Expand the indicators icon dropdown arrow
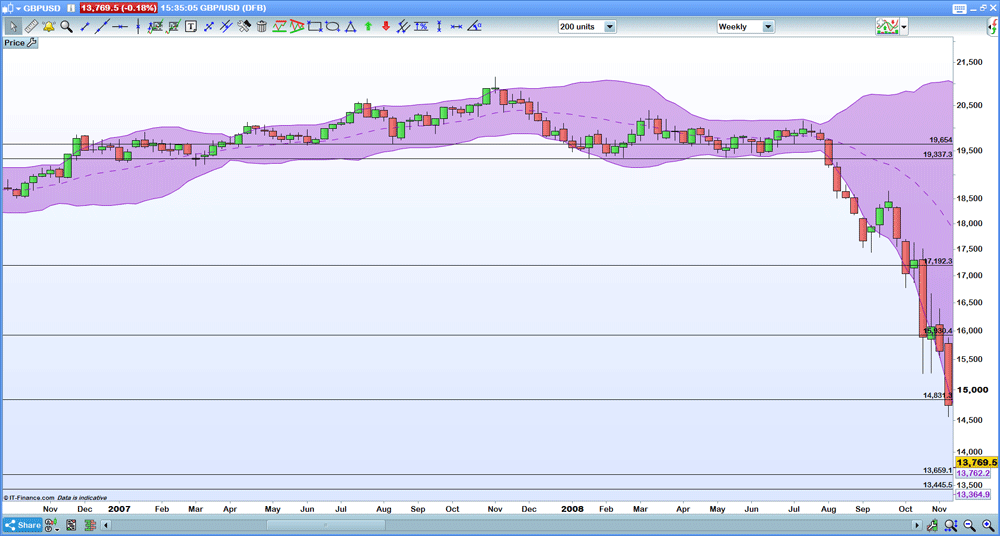The width and height of the screenshot is (1000, 536). [x=904, y=27]
